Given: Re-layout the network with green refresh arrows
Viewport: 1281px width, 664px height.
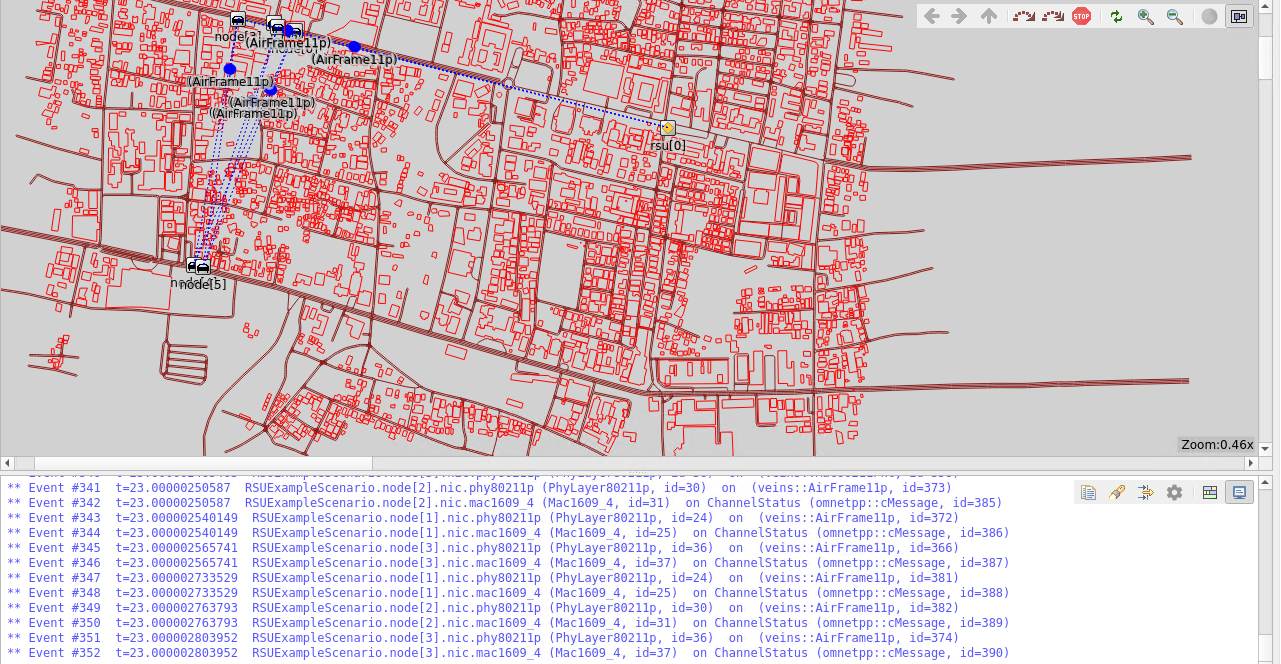Looking at the screenshot, I should [x=1116, y=16].
